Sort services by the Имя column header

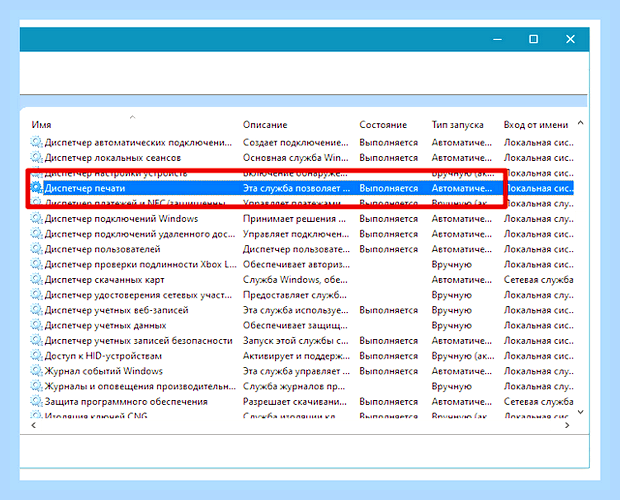(42, 125)
